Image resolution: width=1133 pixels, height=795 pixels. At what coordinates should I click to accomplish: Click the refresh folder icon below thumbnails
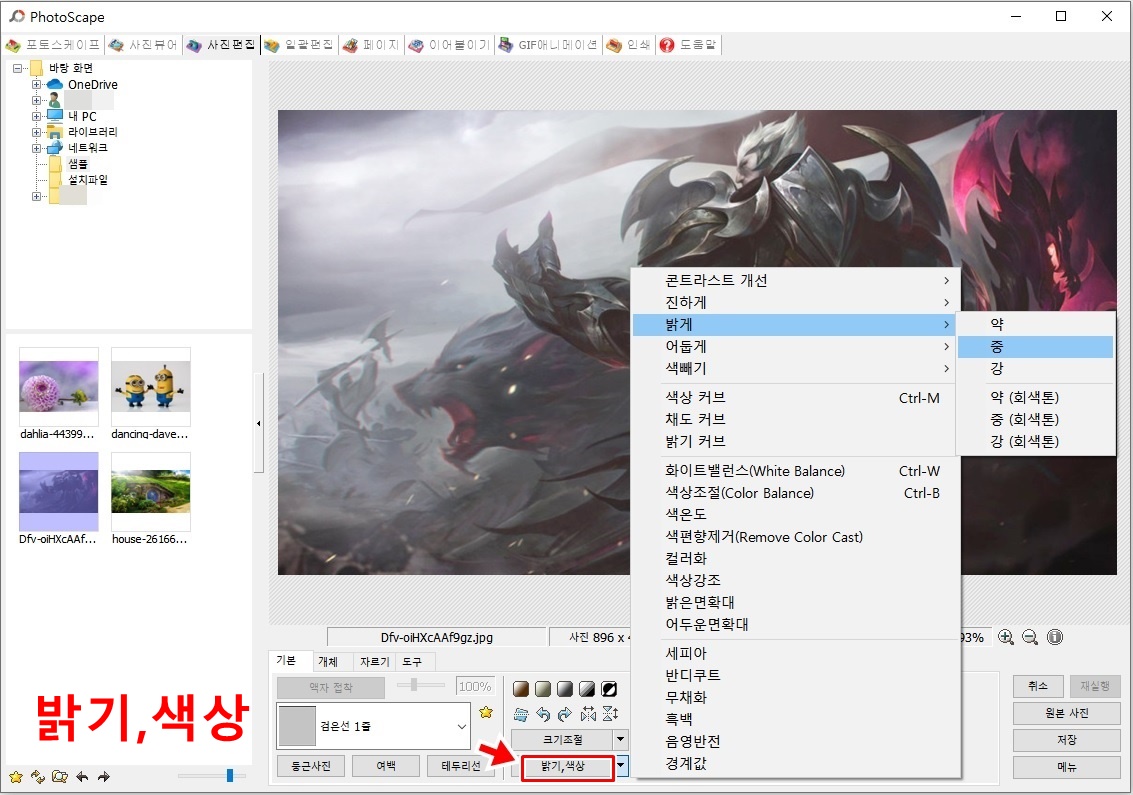[38, 777]
